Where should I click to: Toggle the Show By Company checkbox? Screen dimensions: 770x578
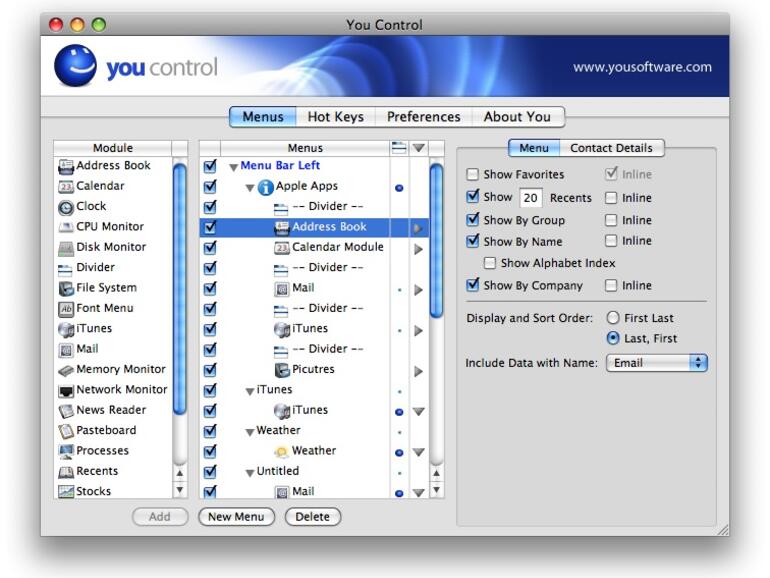coord(472,285)
